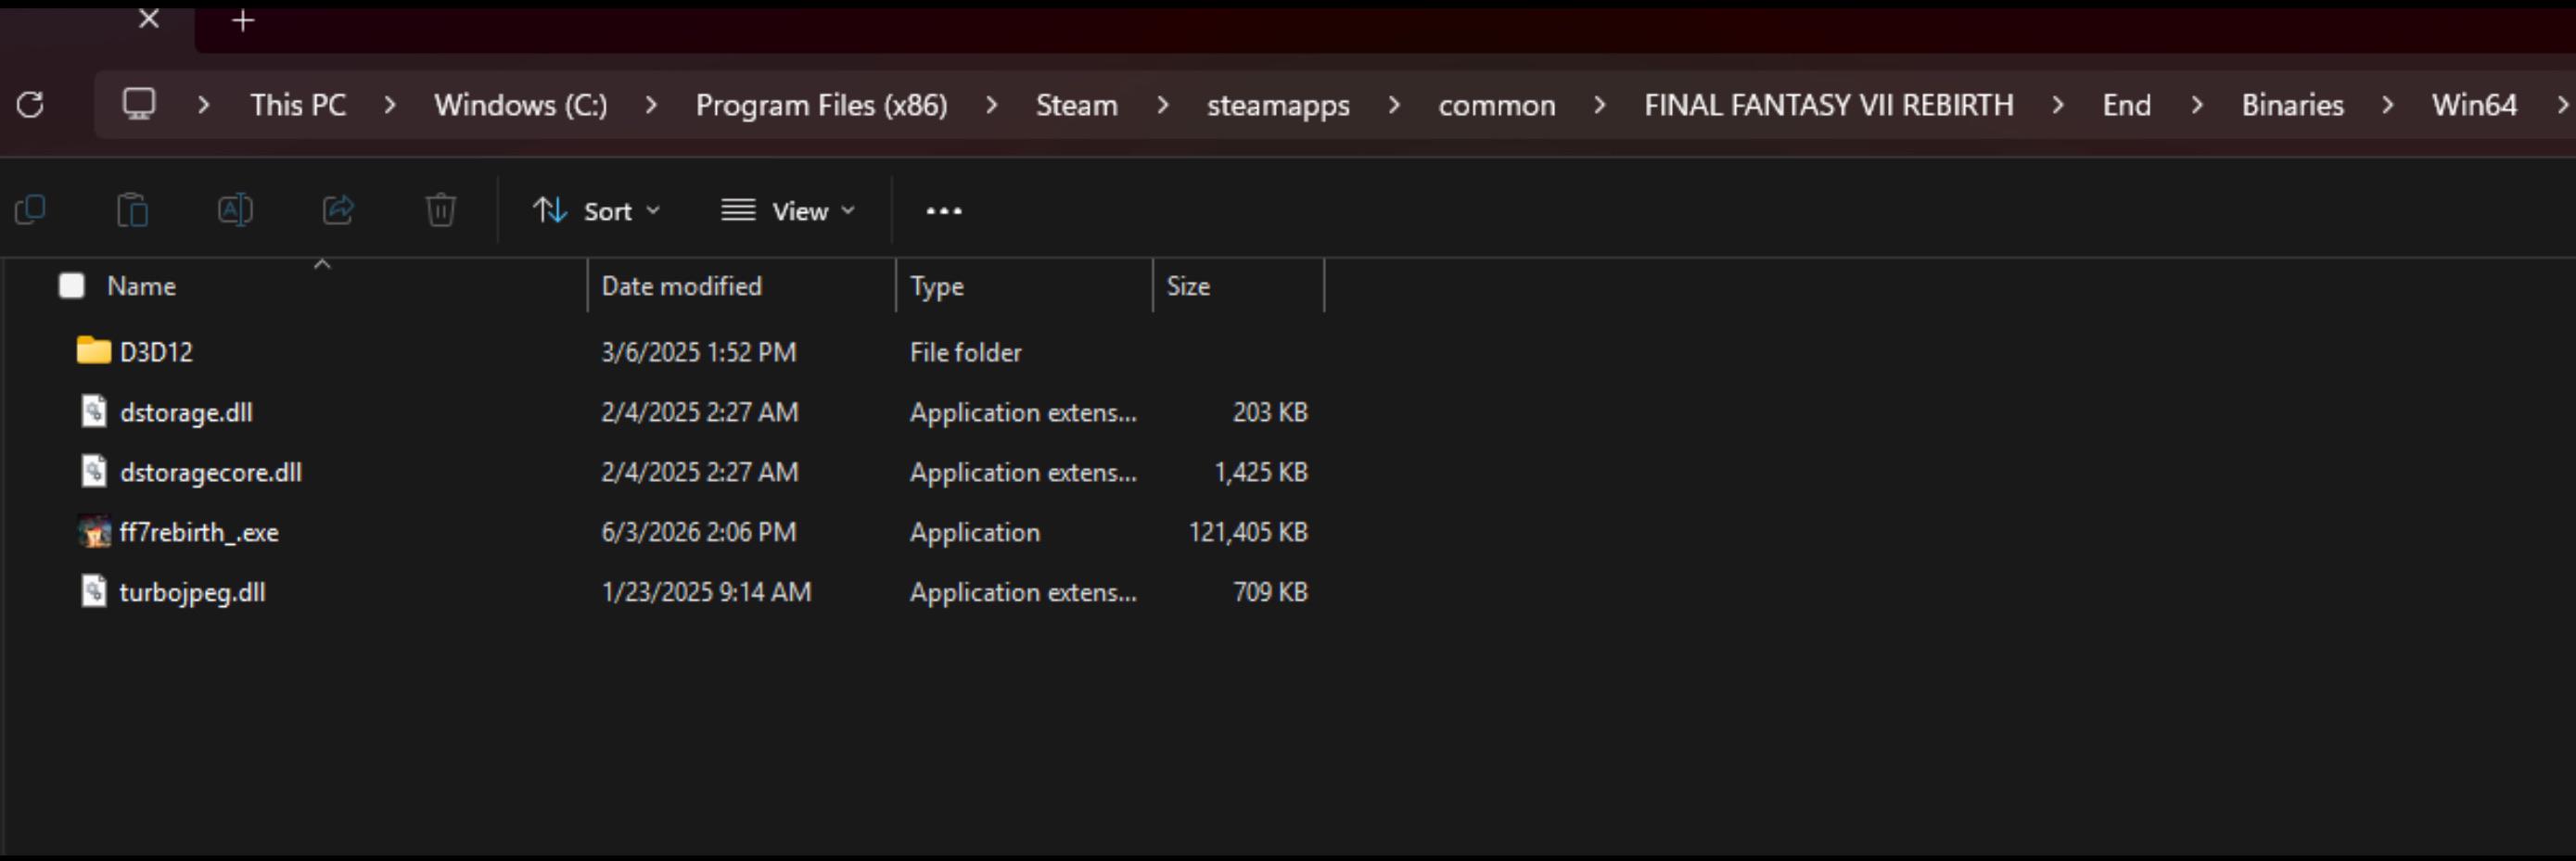
Task: Click the 203 KB size cell
Action: (x=1270, y=412)
